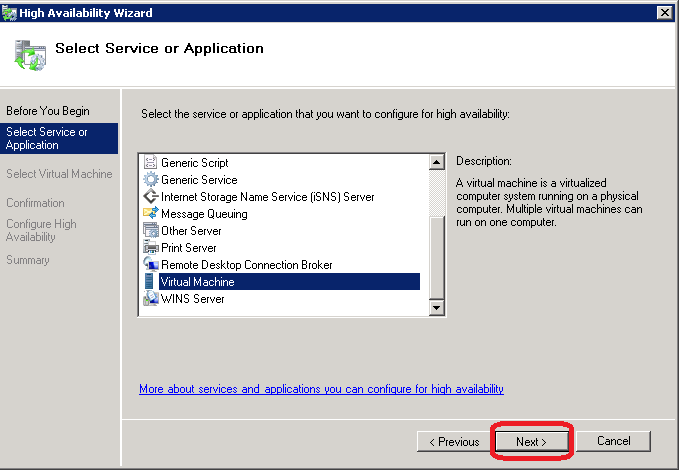
Task: Click the Generic Script list icon
Action: tap(151, 163)
